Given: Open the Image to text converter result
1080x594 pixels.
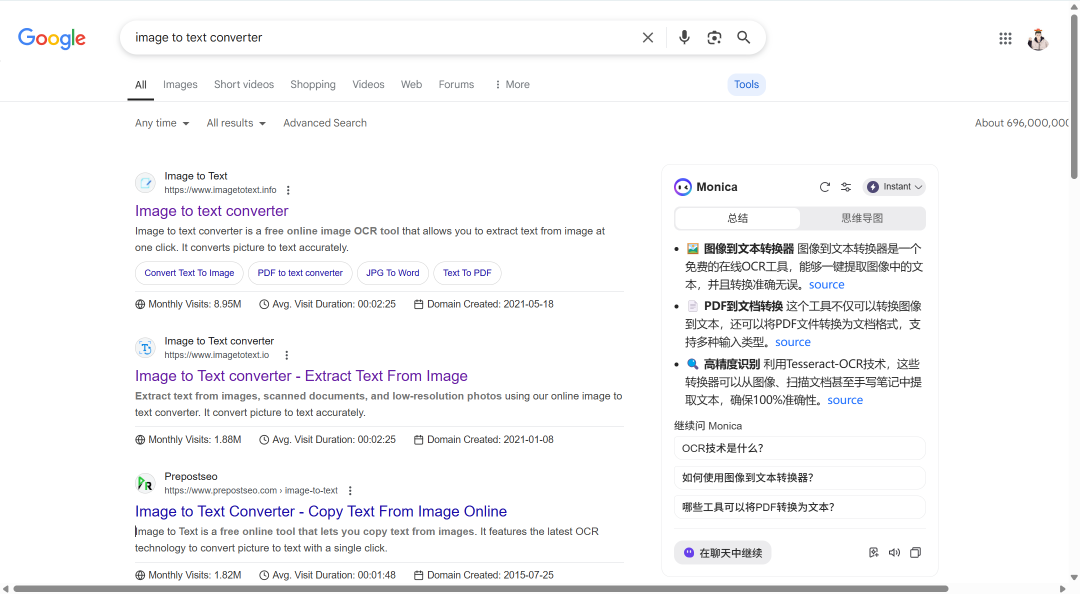Looking at the screenshot, I should point(211,211).
